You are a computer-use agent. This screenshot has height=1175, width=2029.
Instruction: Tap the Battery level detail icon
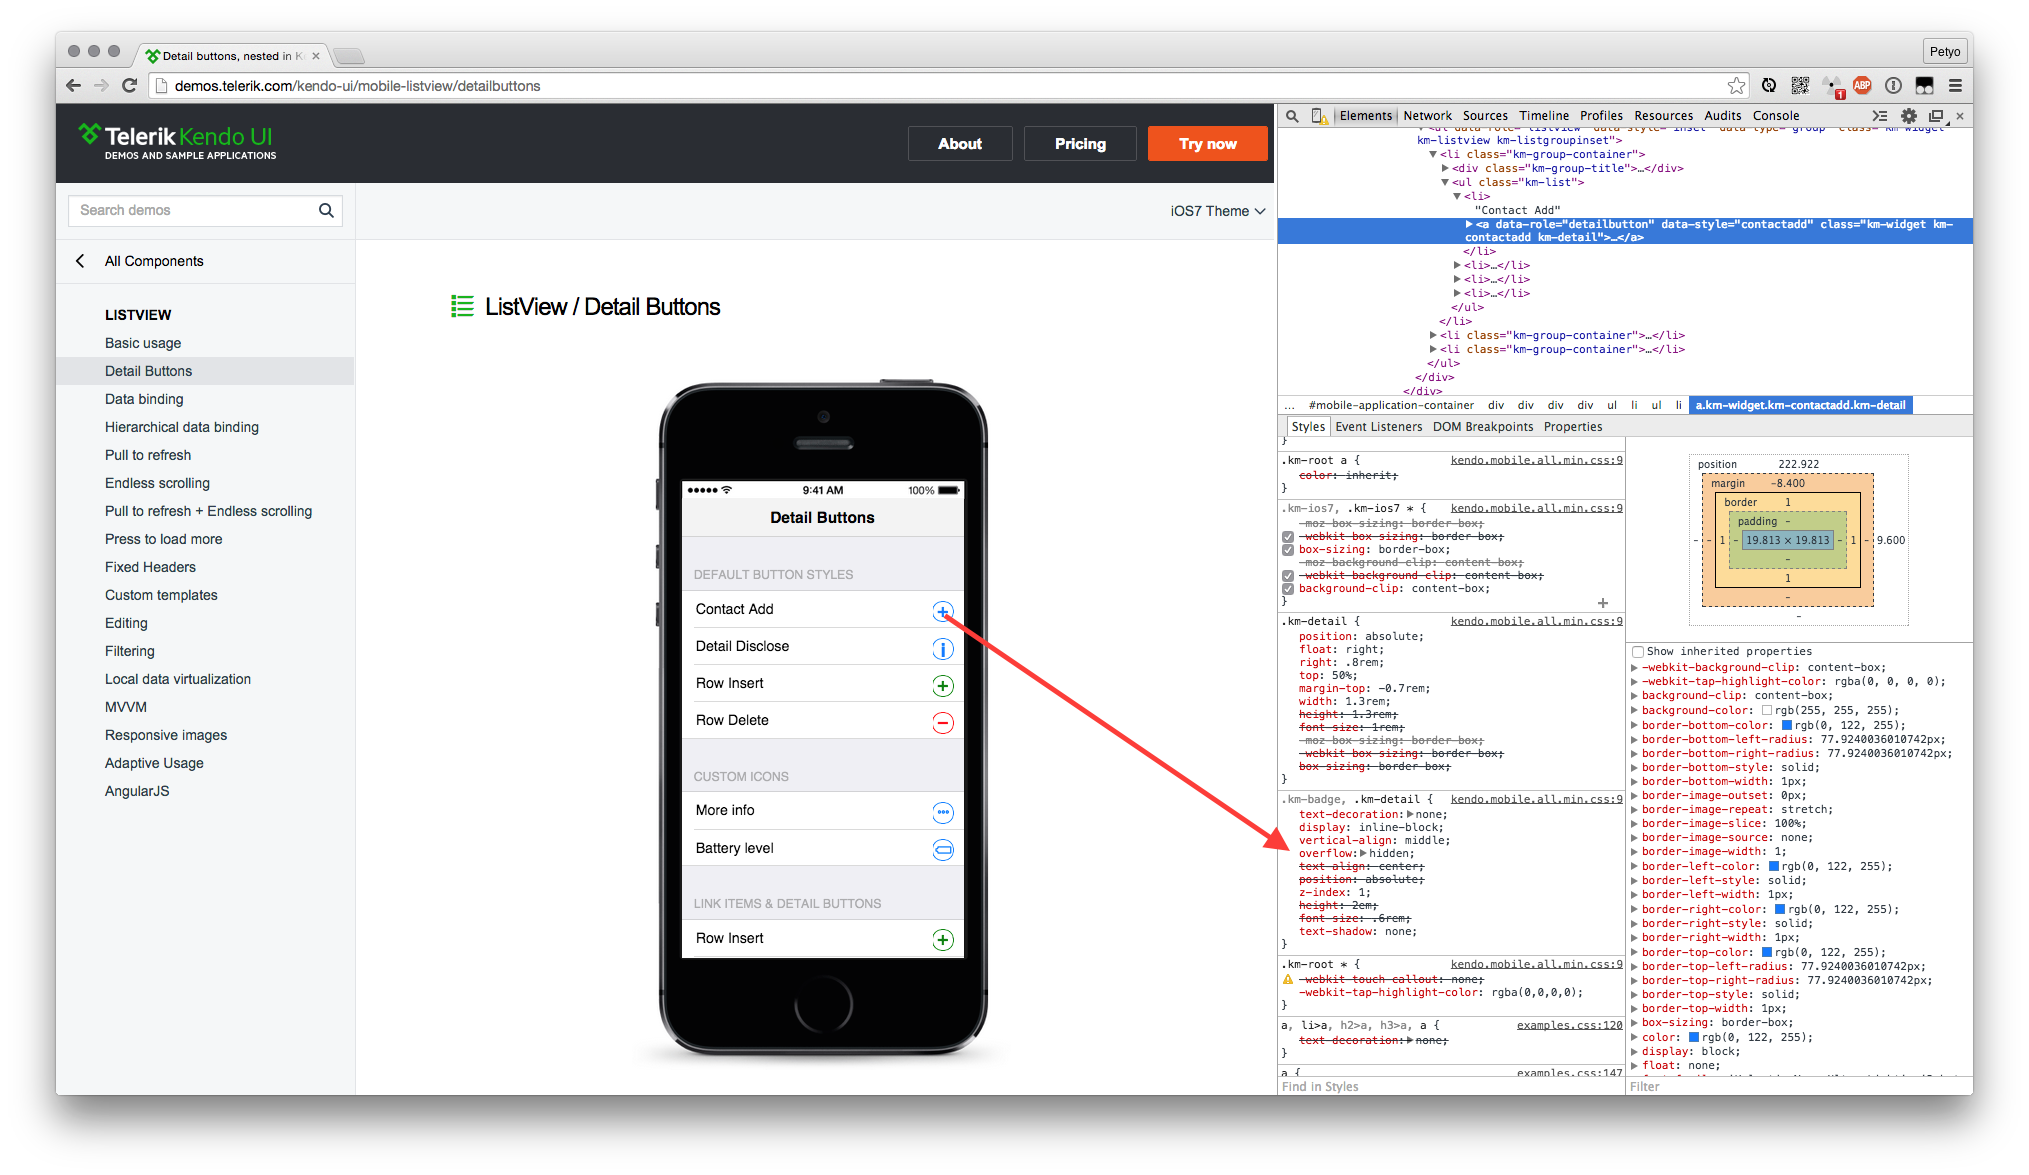942,850
